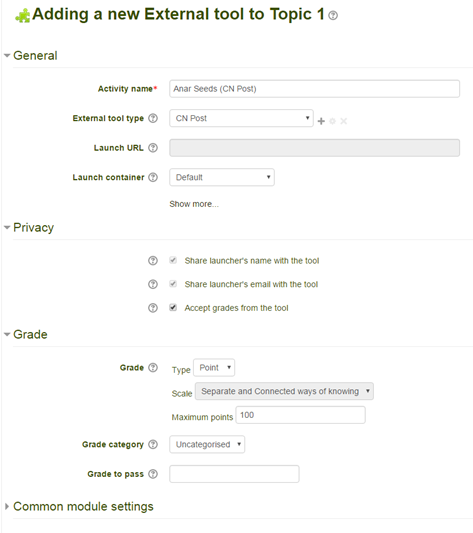Click the add tool type plus icon
This screenshot has width=473, height=533.
click(x=321, y=121)
